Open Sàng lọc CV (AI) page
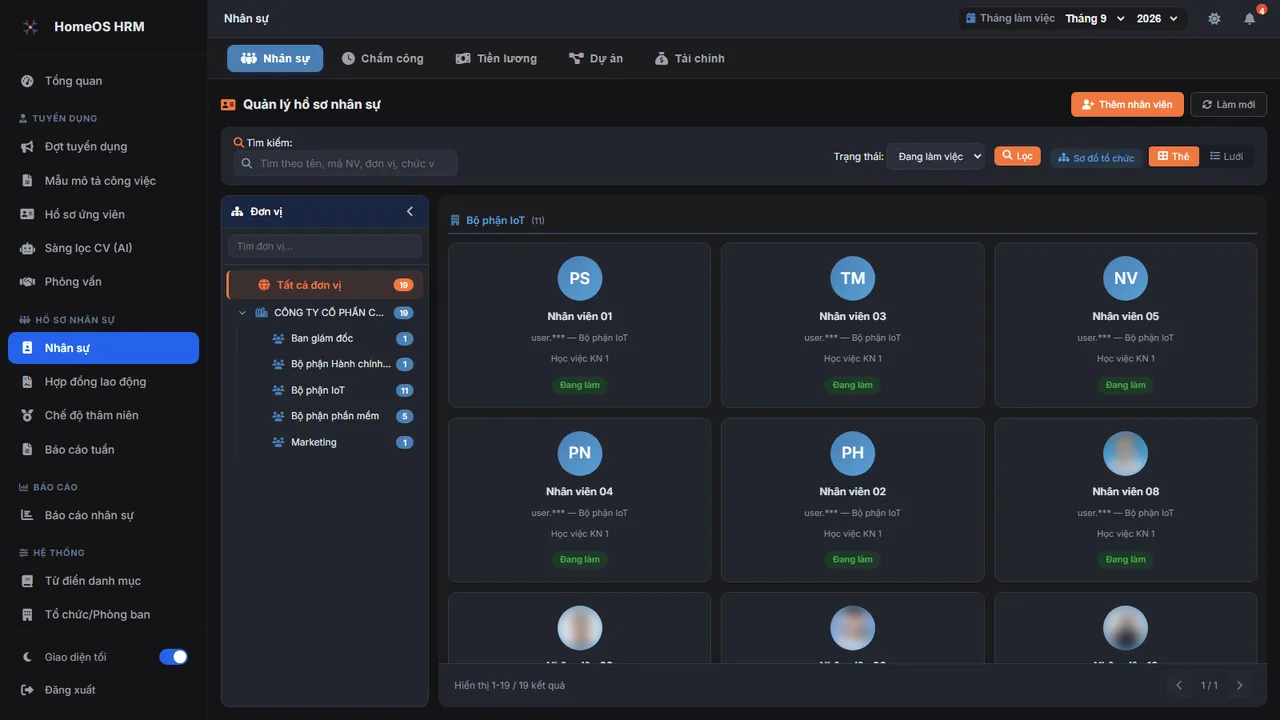Viewport: 1280px width, 720px height. [x=103, y=248]
